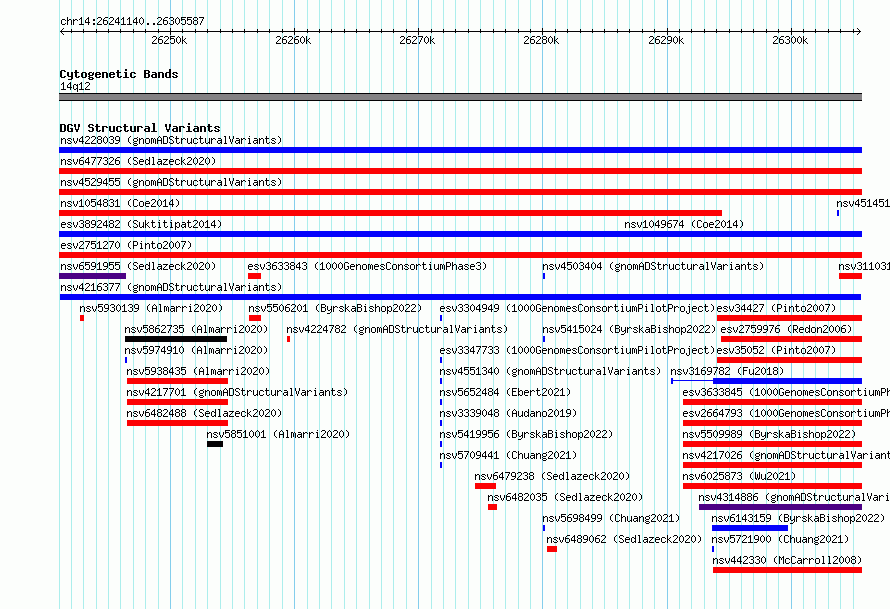This screenshot has width=890, height=609.
Task: Click nsv6482488 (Sedlazeck2020) label
Action: [x=204, y=413]
